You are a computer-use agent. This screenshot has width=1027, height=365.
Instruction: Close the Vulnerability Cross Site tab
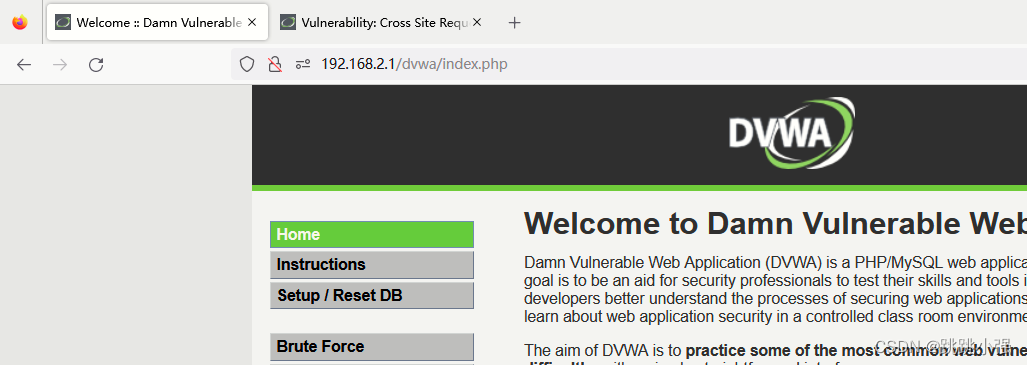click(477, 22)
